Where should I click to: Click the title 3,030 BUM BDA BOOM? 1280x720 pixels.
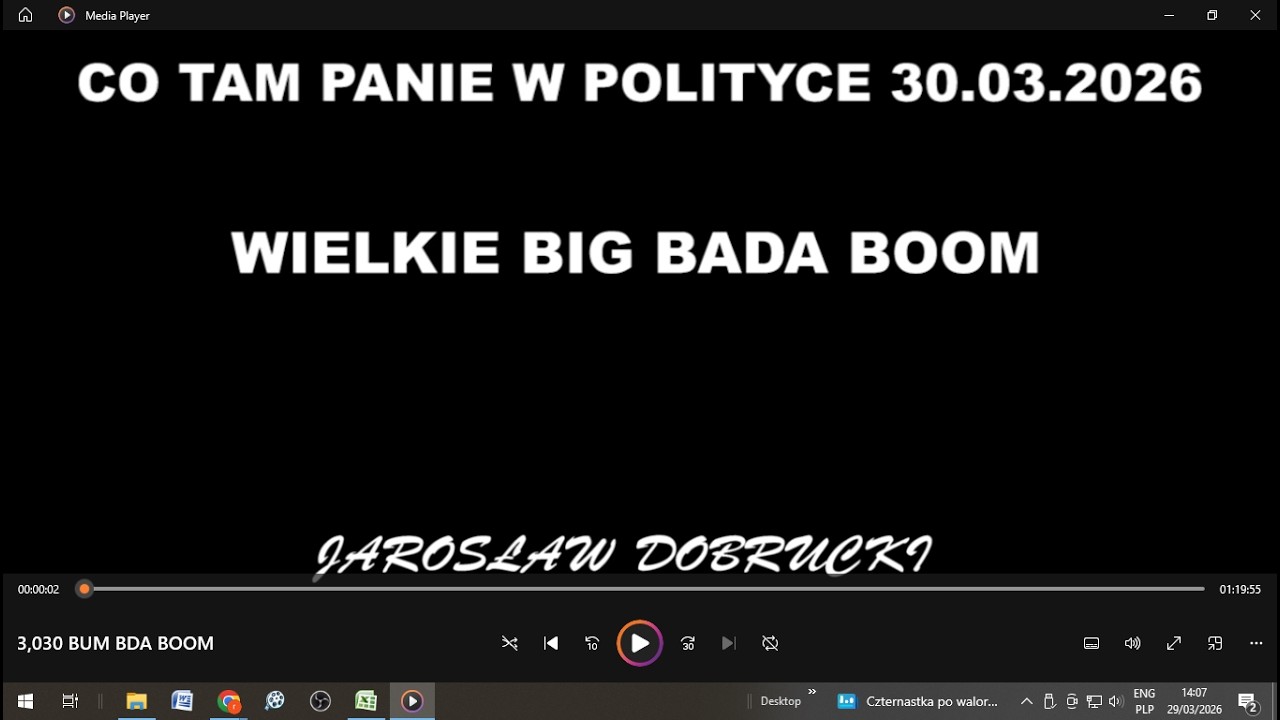coord(115,643)
